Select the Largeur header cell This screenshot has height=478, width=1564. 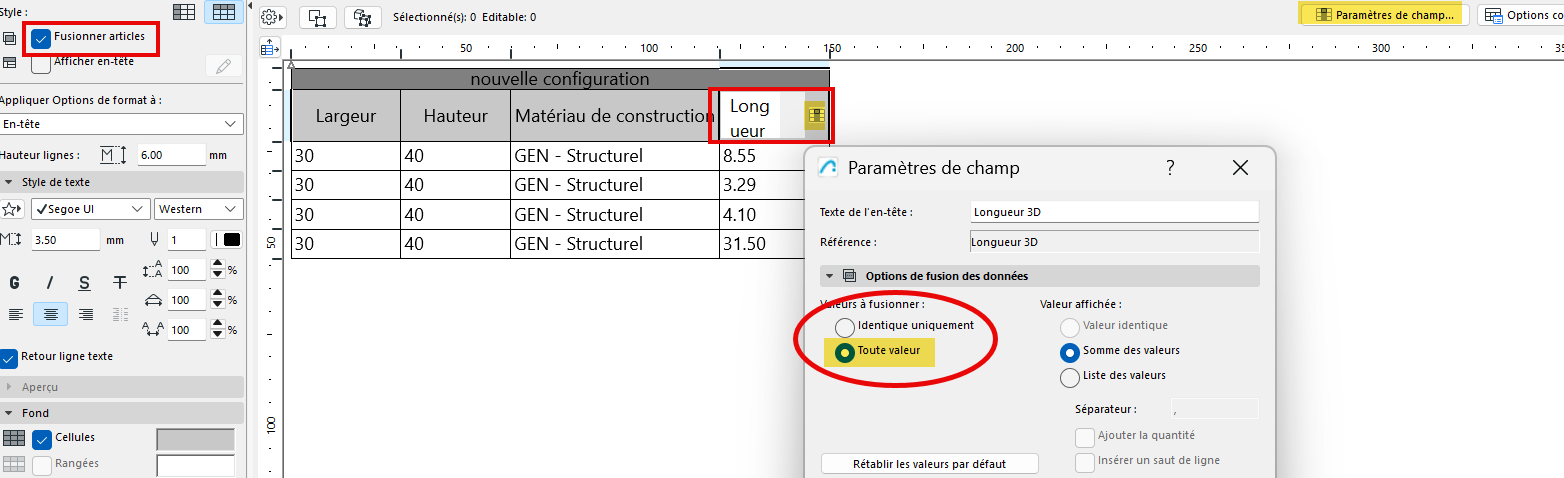point(346,115)
